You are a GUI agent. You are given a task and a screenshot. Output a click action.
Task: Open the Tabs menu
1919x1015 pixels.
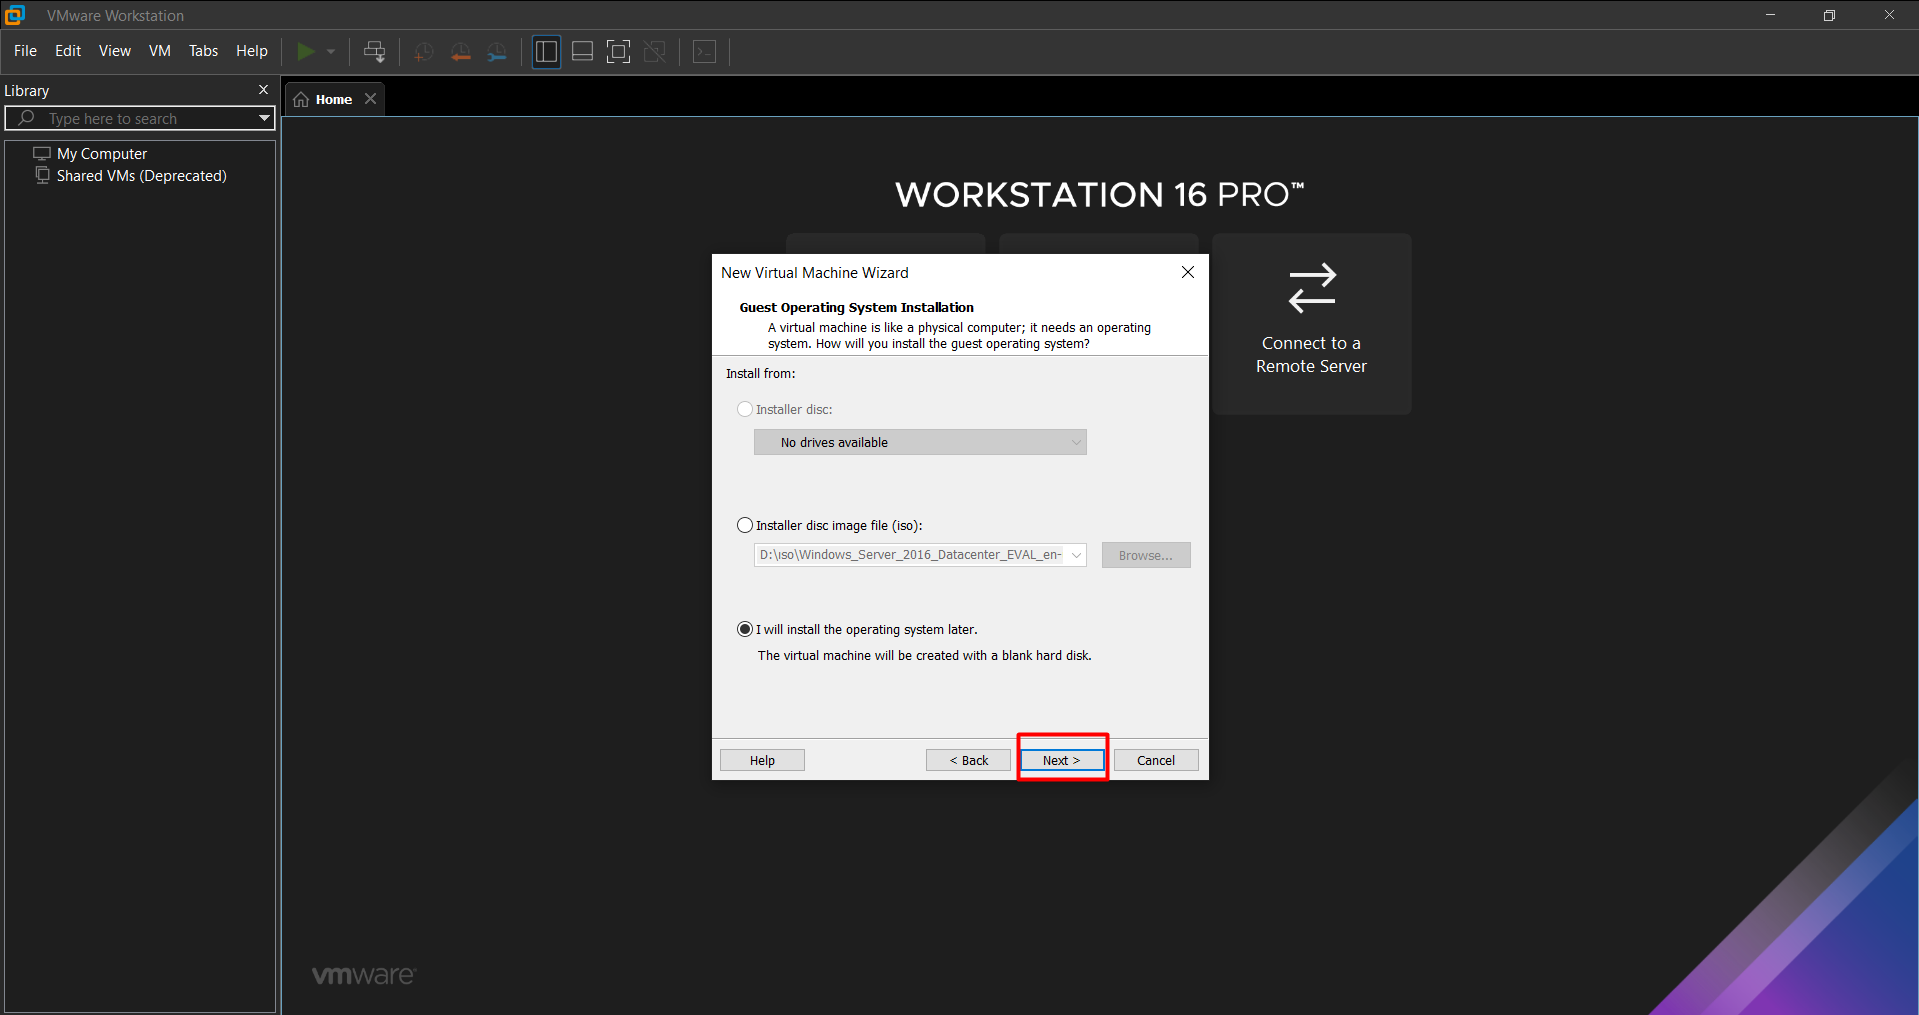tap(203, 51)
